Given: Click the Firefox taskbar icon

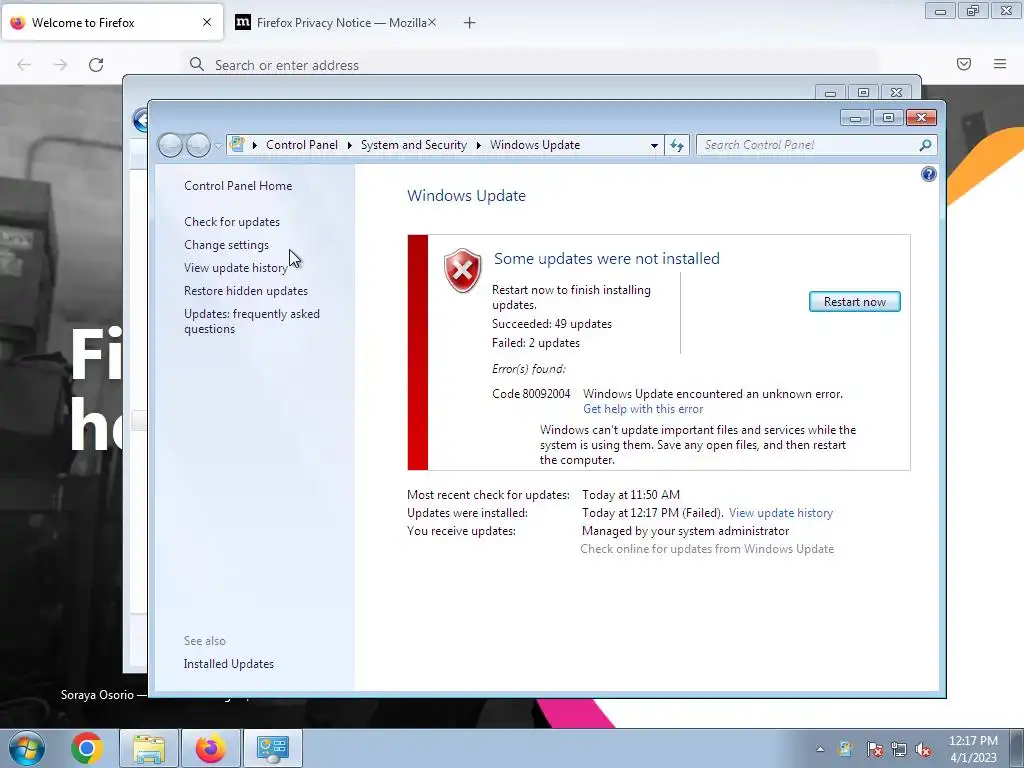Looking at the screenshot, I should point(210,748).
